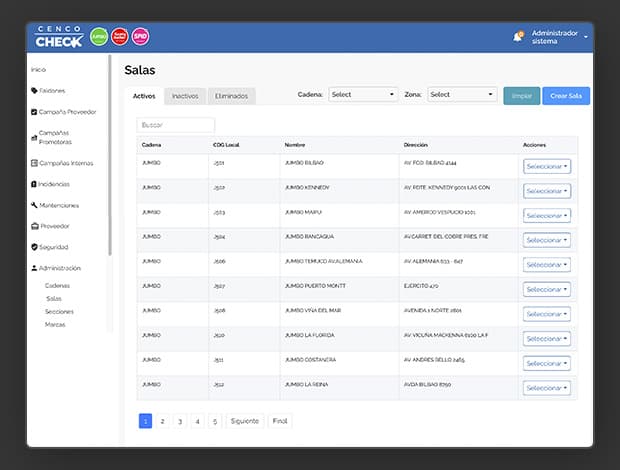Open Proveedor in the sidebar
The height and width of the screenshot is (470, 620).
point(54,226)
